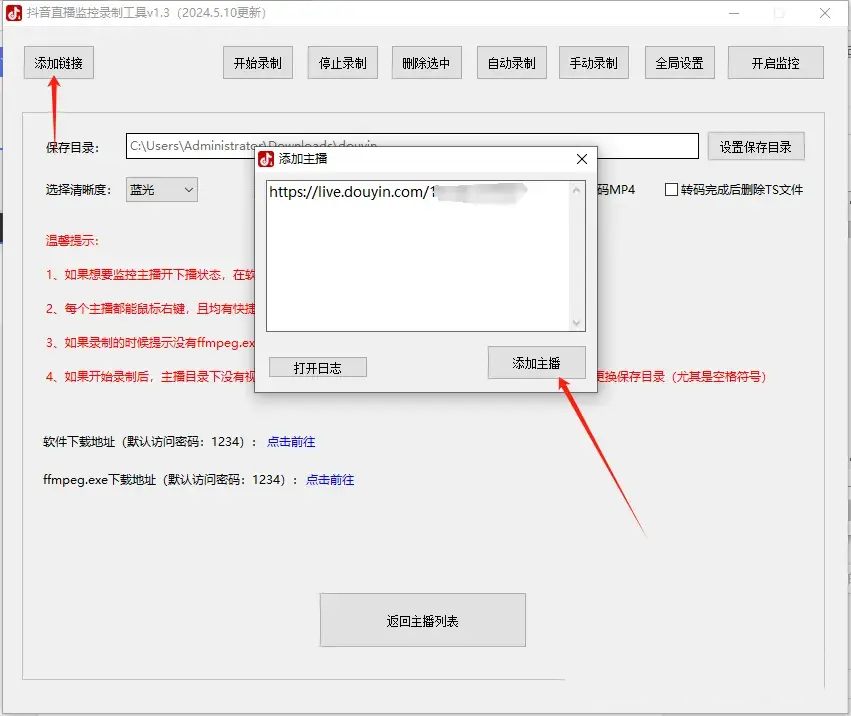Close the main application window
The width and height of the screenshot is (851, 716).
coord(824,13)
